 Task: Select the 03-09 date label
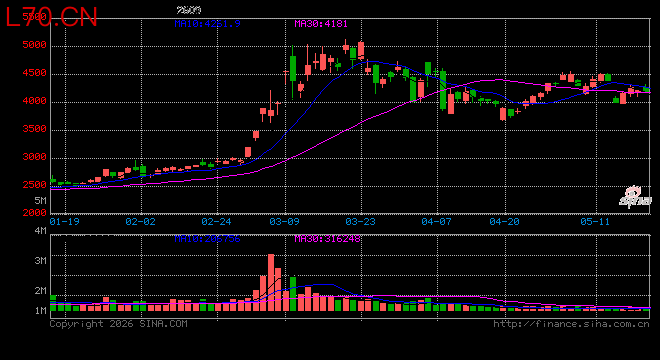[x=285, y=221]
